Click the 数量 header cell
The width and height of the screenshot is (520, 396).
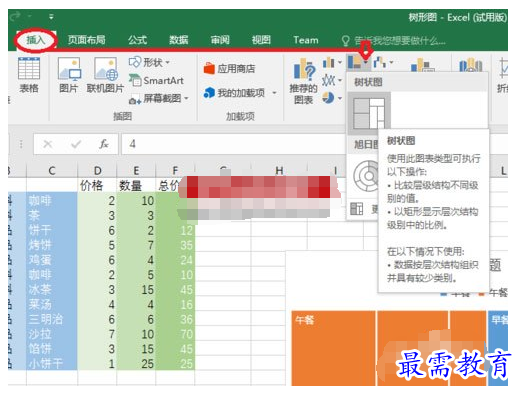(x=136, y=185)
